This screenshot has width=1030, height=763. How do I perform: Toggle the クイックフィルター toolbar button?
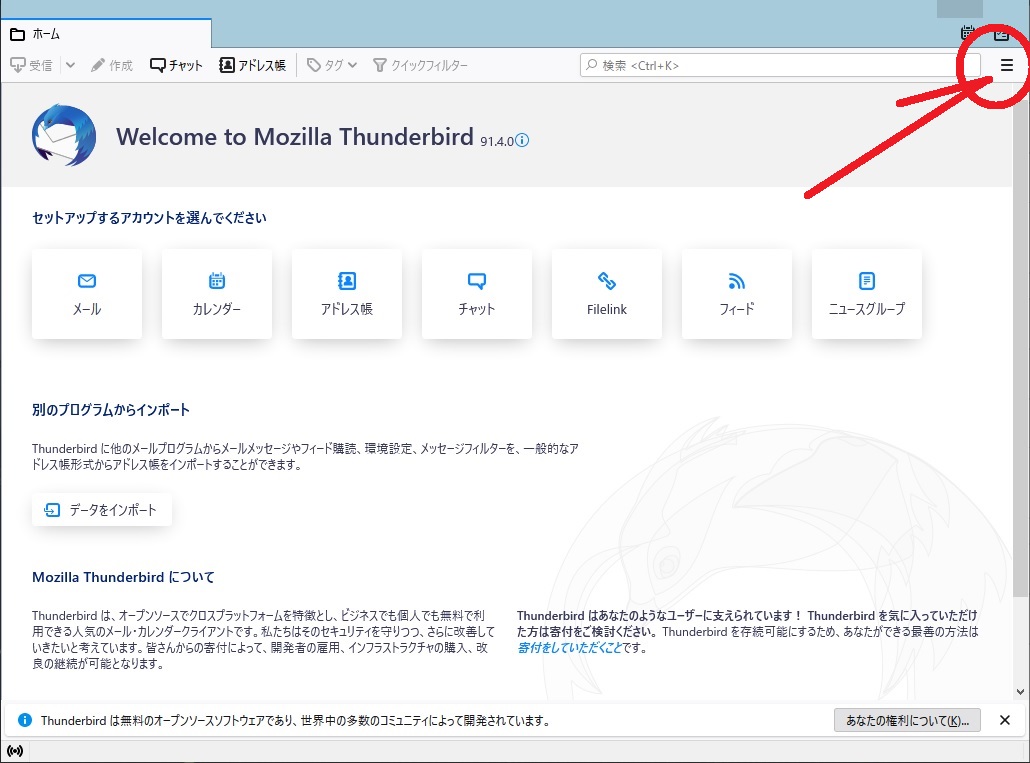420,65
